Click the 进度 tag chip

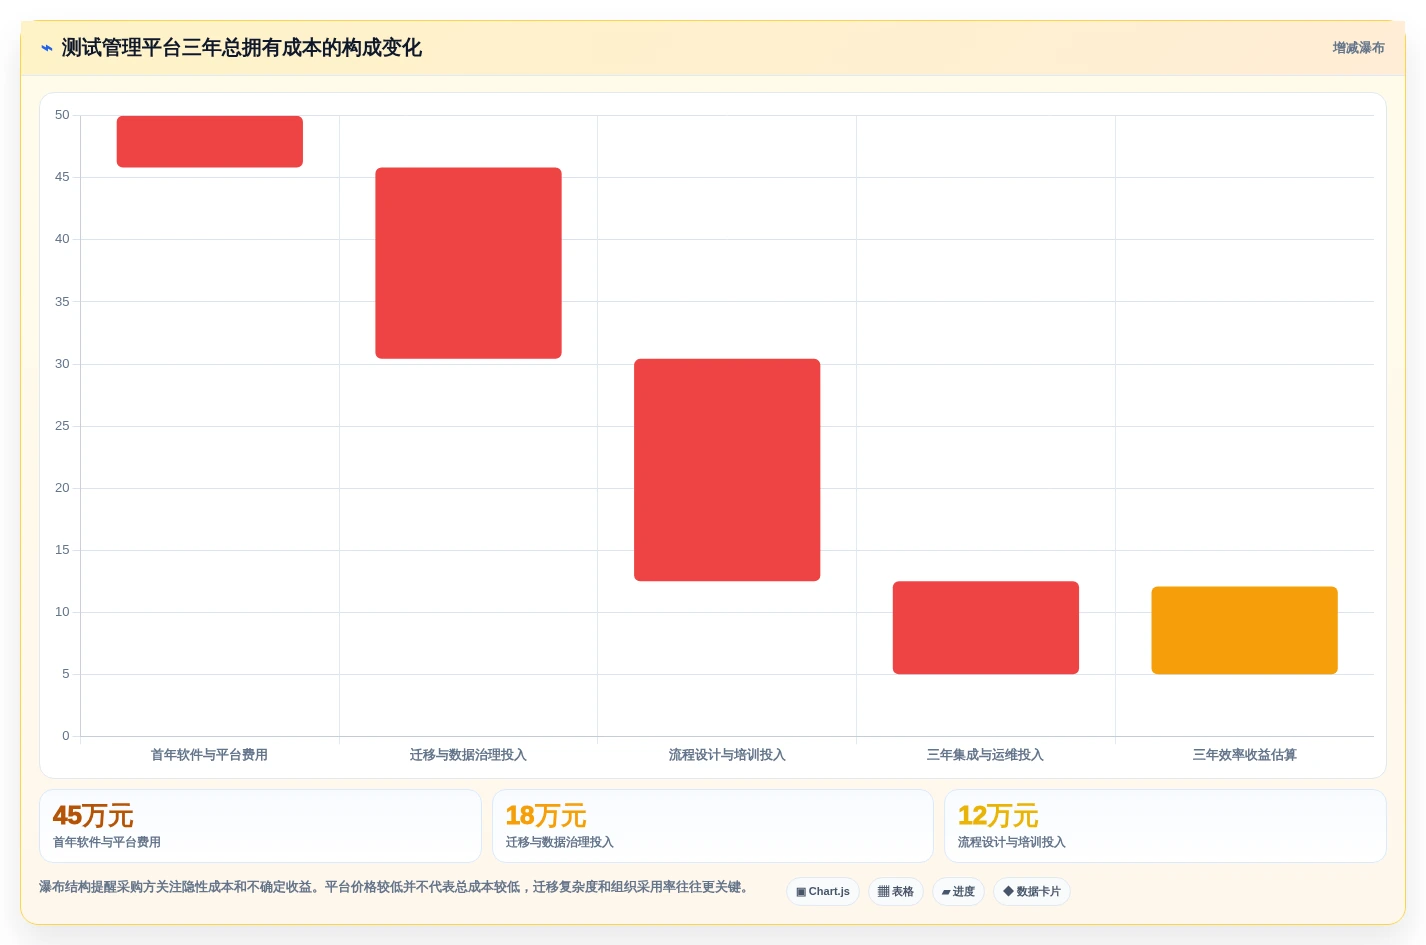pyautogui.click(x=958, y=891)
